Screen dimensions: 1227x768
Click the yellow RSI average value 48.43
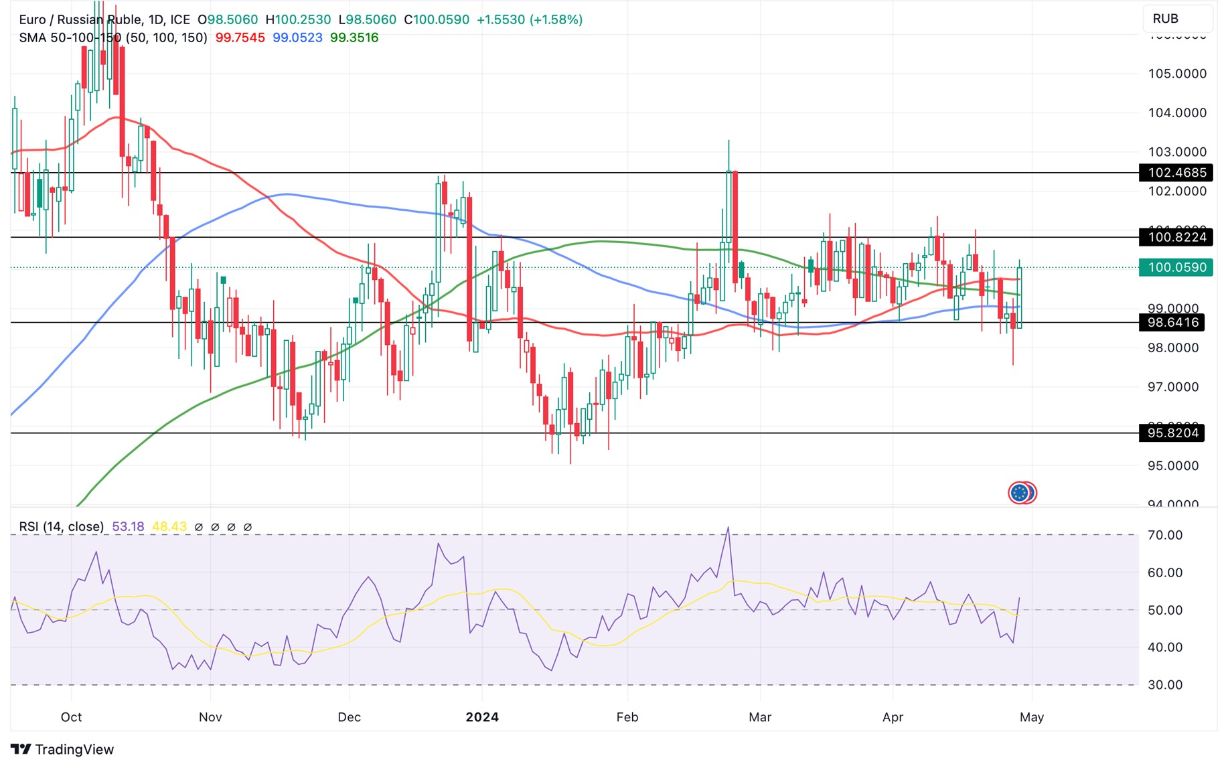(167, 526)
